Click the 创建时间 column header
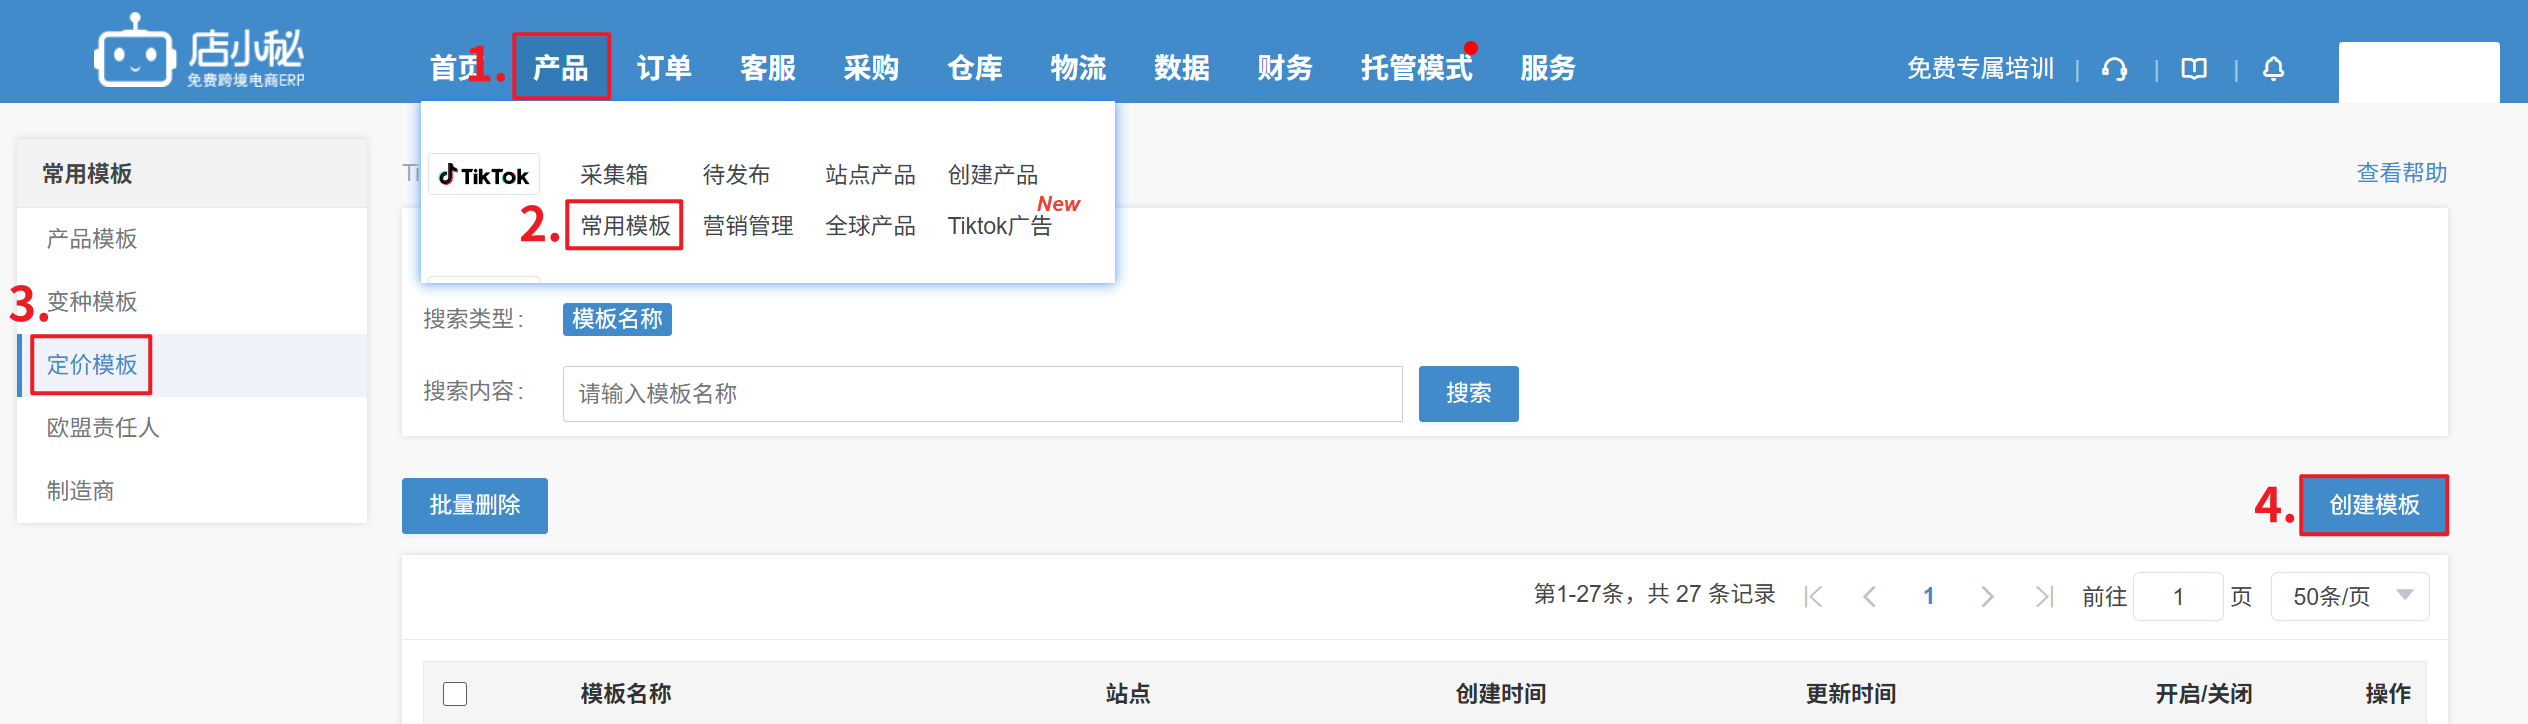Image resolution: width=2528 pixels, height=724 pixels. coord(1501,694)
